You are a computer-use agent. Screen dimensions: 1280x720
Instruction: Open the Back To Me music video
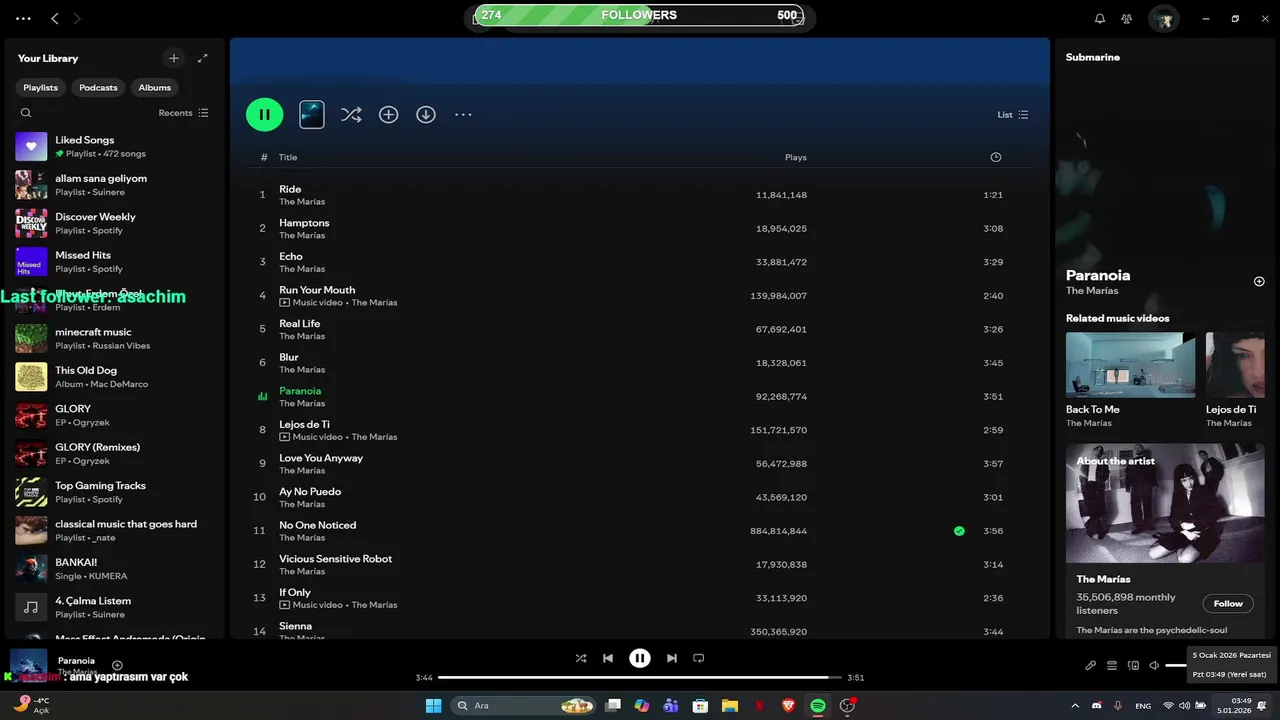1130,380
